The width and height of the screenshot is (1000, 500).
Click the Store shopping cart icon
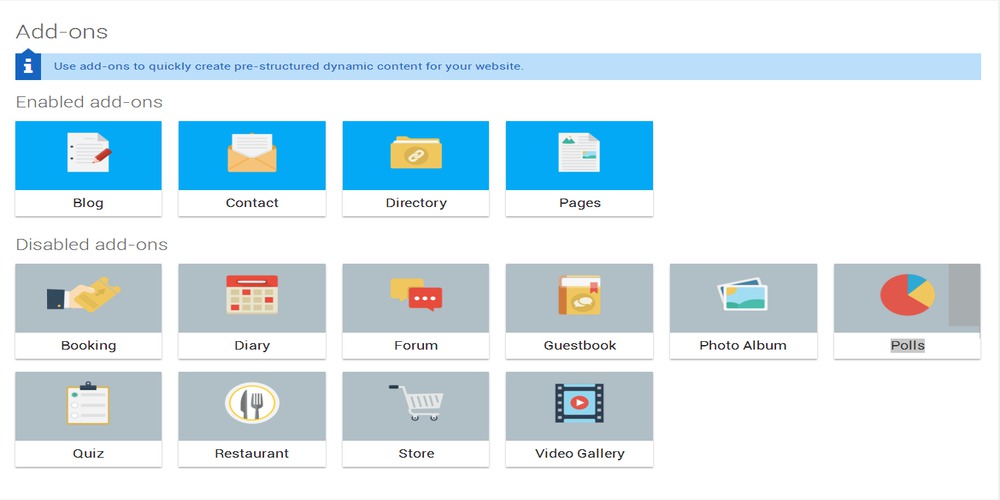coord(416,402)
